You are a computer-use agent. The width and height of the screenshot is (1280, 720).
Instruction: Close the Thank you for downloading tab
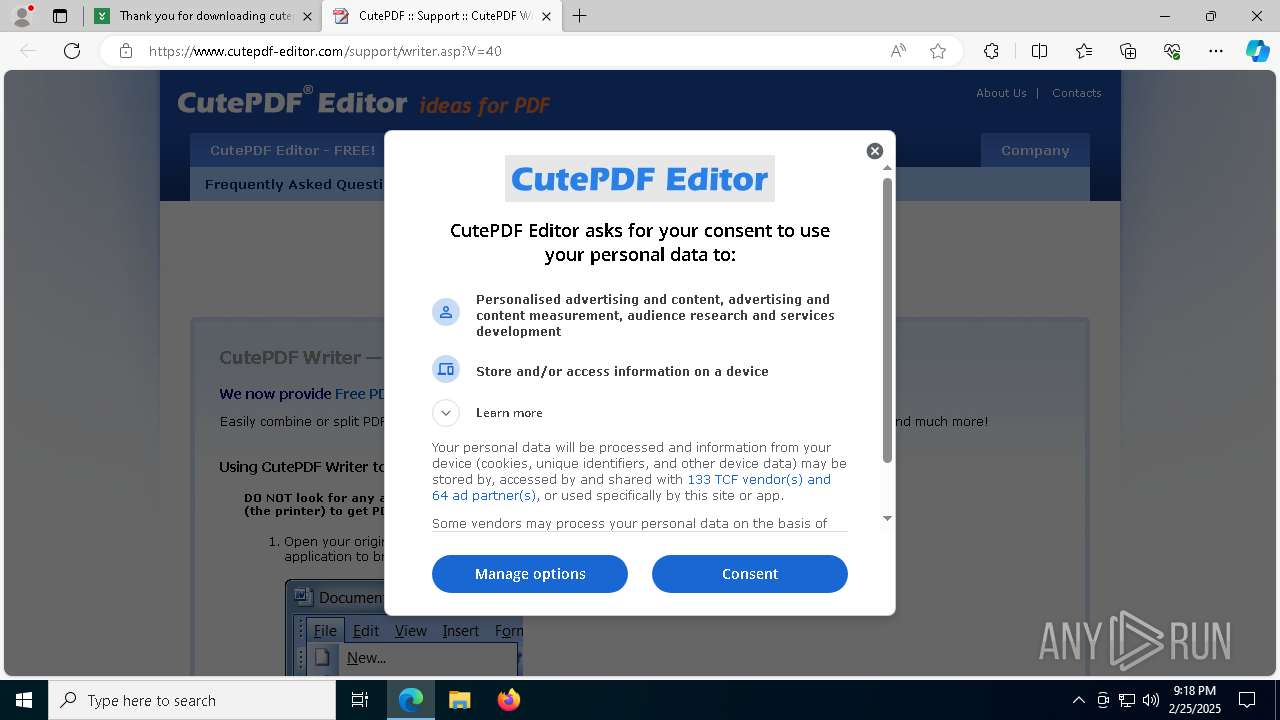[307, 16]
